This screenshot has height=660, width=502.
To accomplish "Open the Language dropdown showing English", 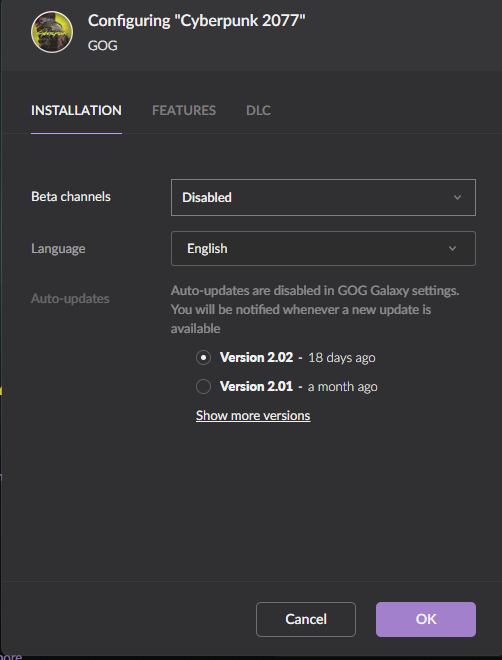I will click(323, 248).
